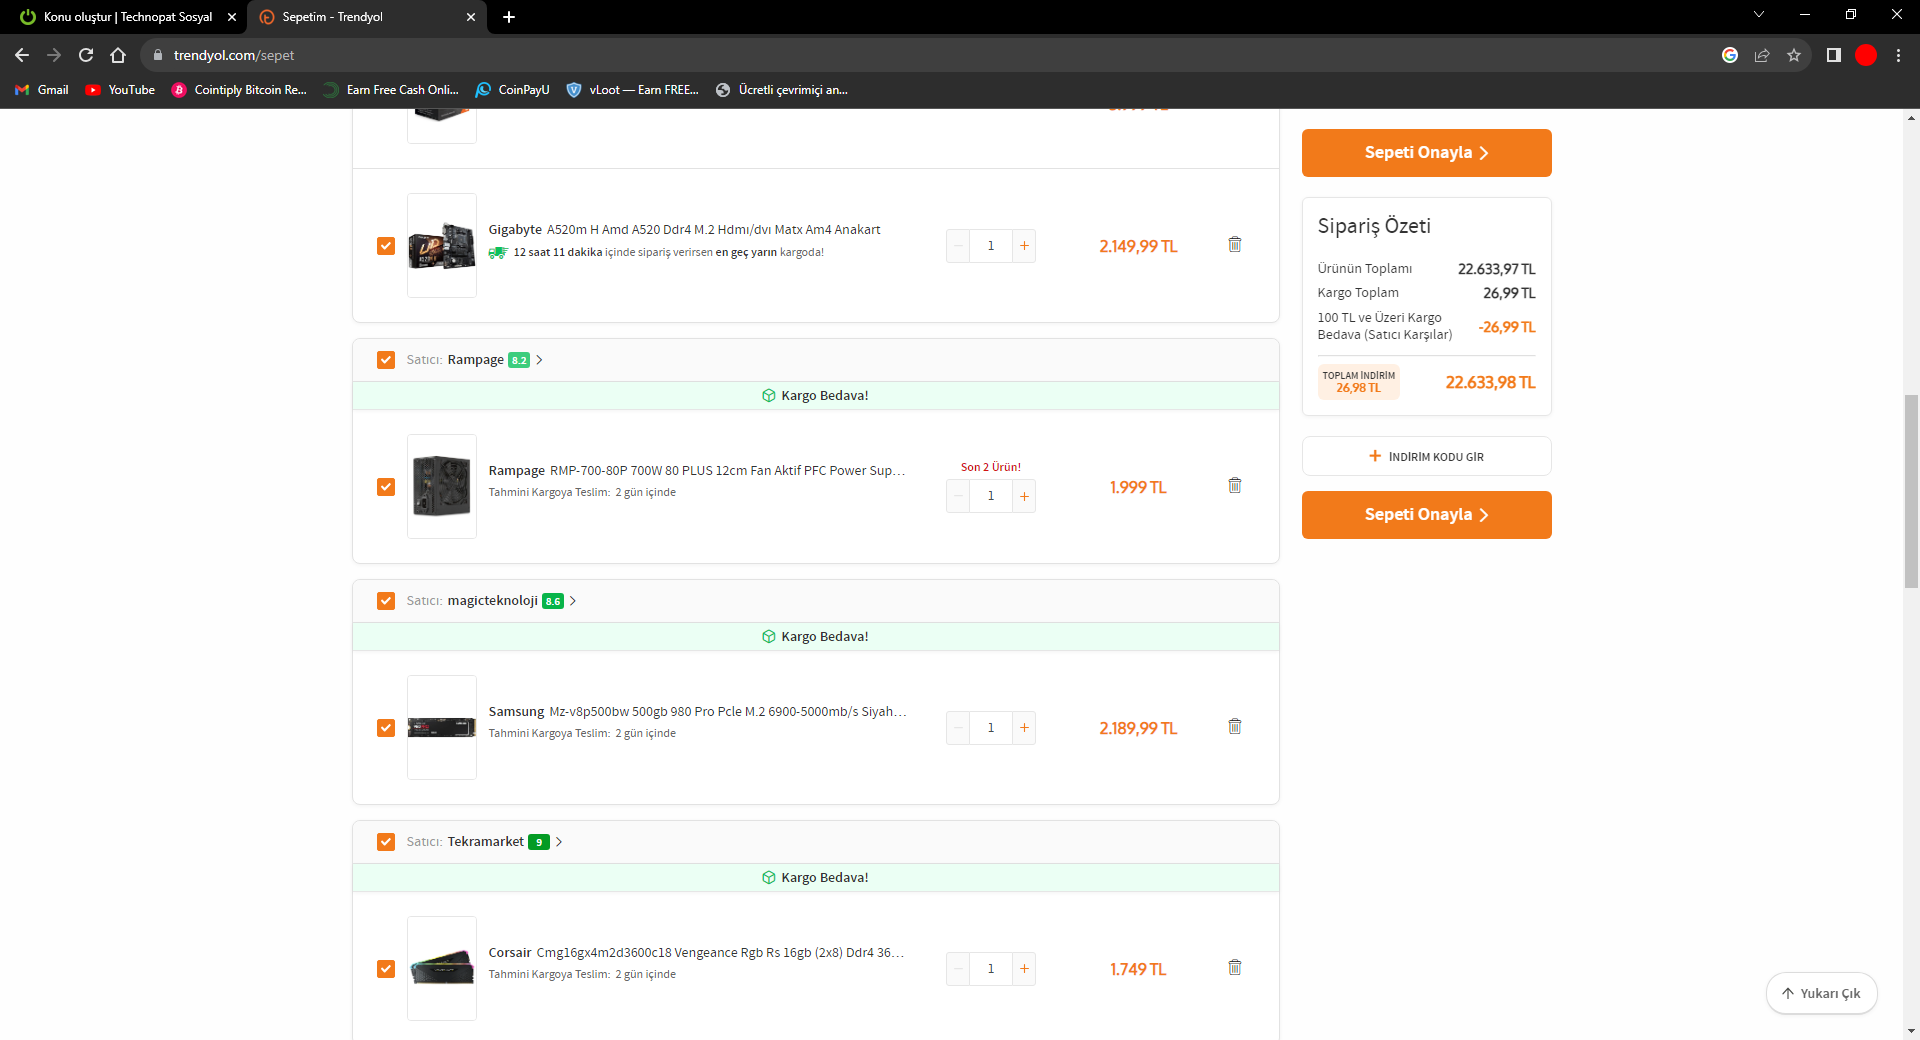Toggle the Tekramarket seller group checkbox
The image size is (1920, 1040).
pos(386,842)
